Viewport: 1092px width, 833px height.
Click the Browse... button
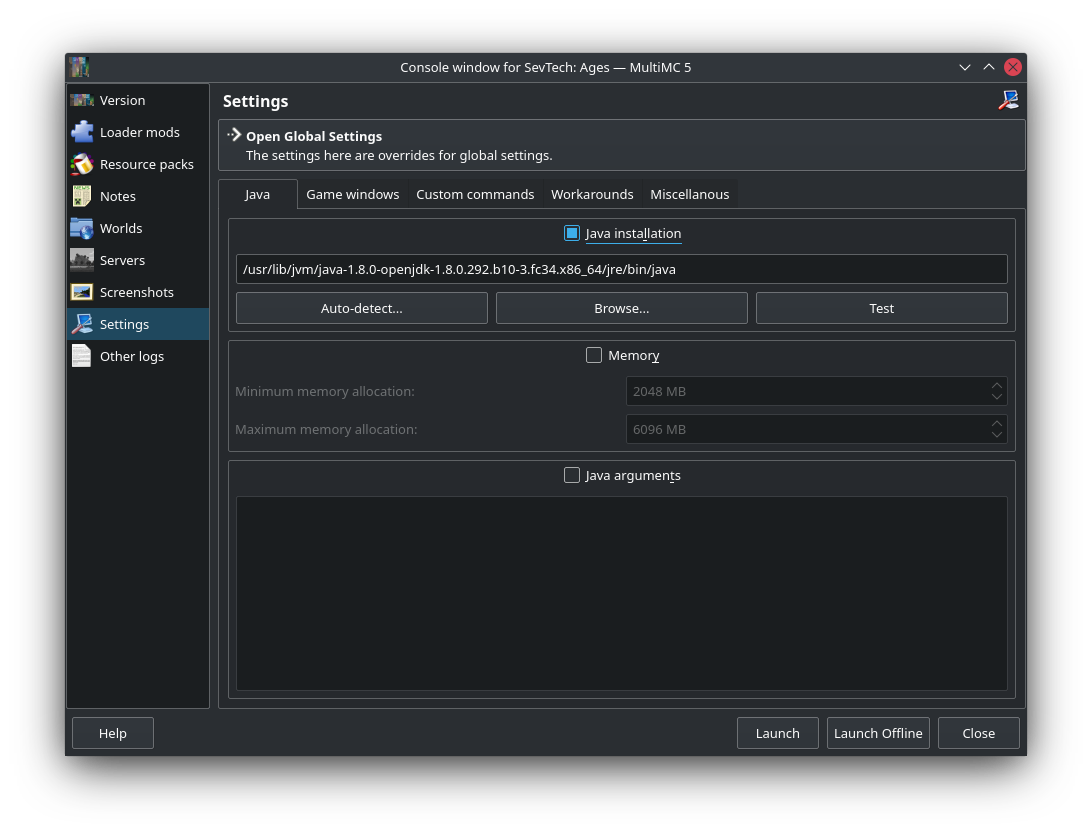(621, 308)
